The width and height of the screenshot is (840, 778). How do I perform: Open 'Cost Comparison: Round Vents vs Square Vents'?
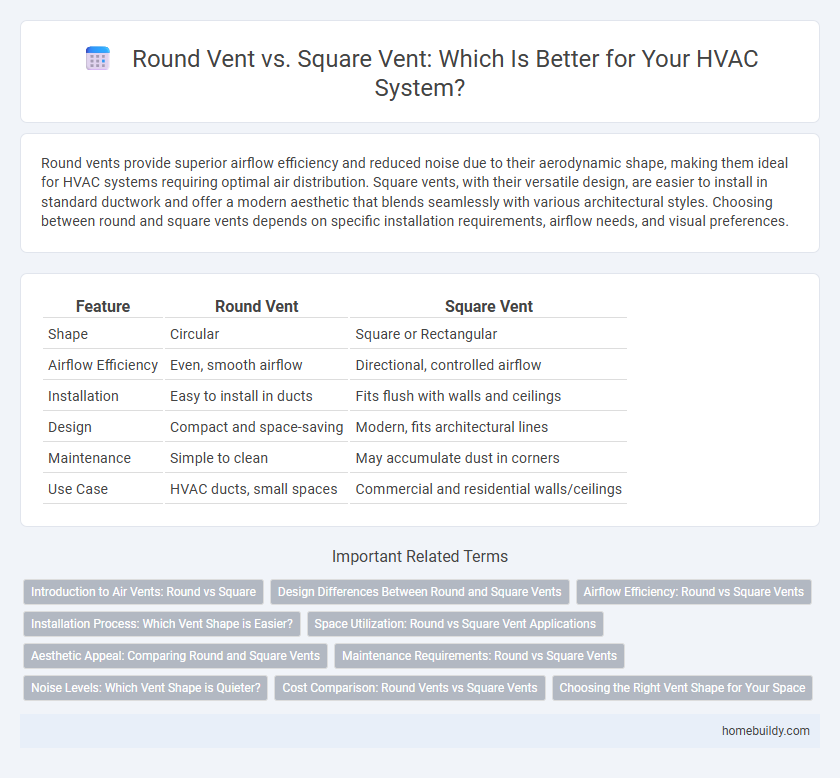tap(410, 688)
